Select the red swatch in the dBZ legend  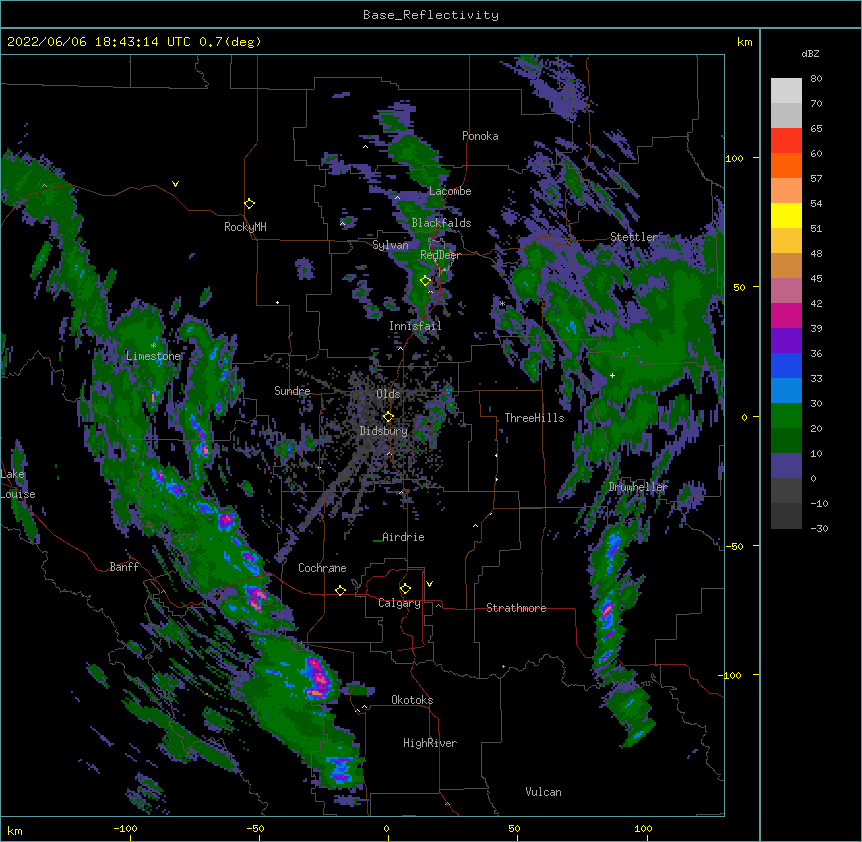click(x=786, y=141)
